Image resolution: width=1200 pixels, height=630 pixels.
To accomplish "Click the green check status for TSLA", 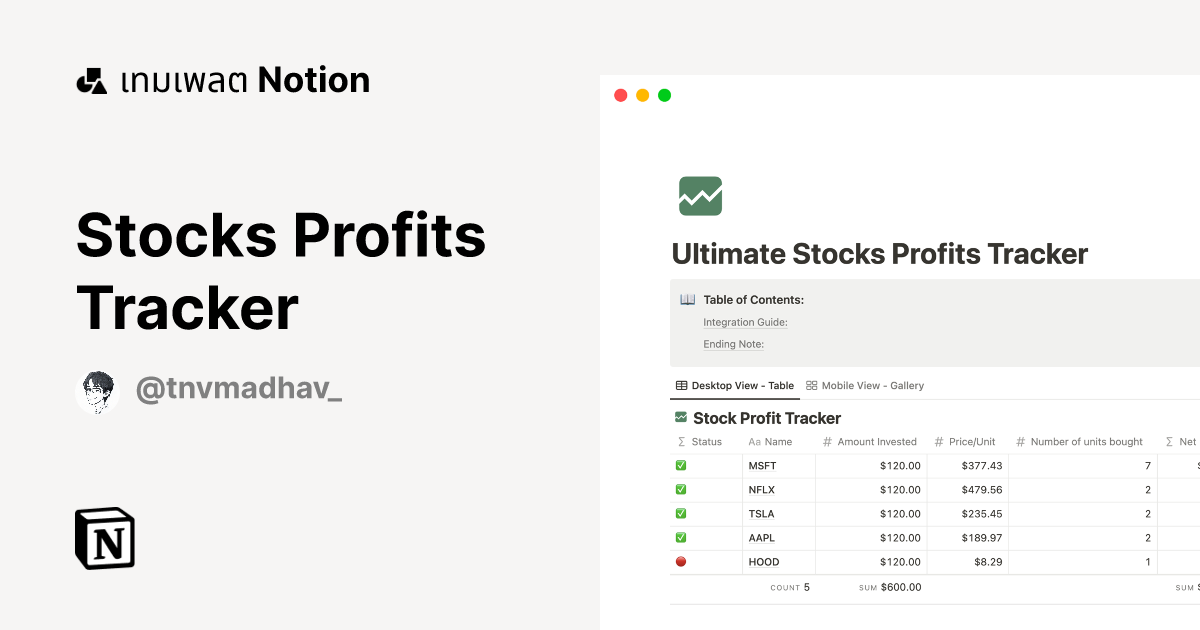I will click(x=681, y=514).
